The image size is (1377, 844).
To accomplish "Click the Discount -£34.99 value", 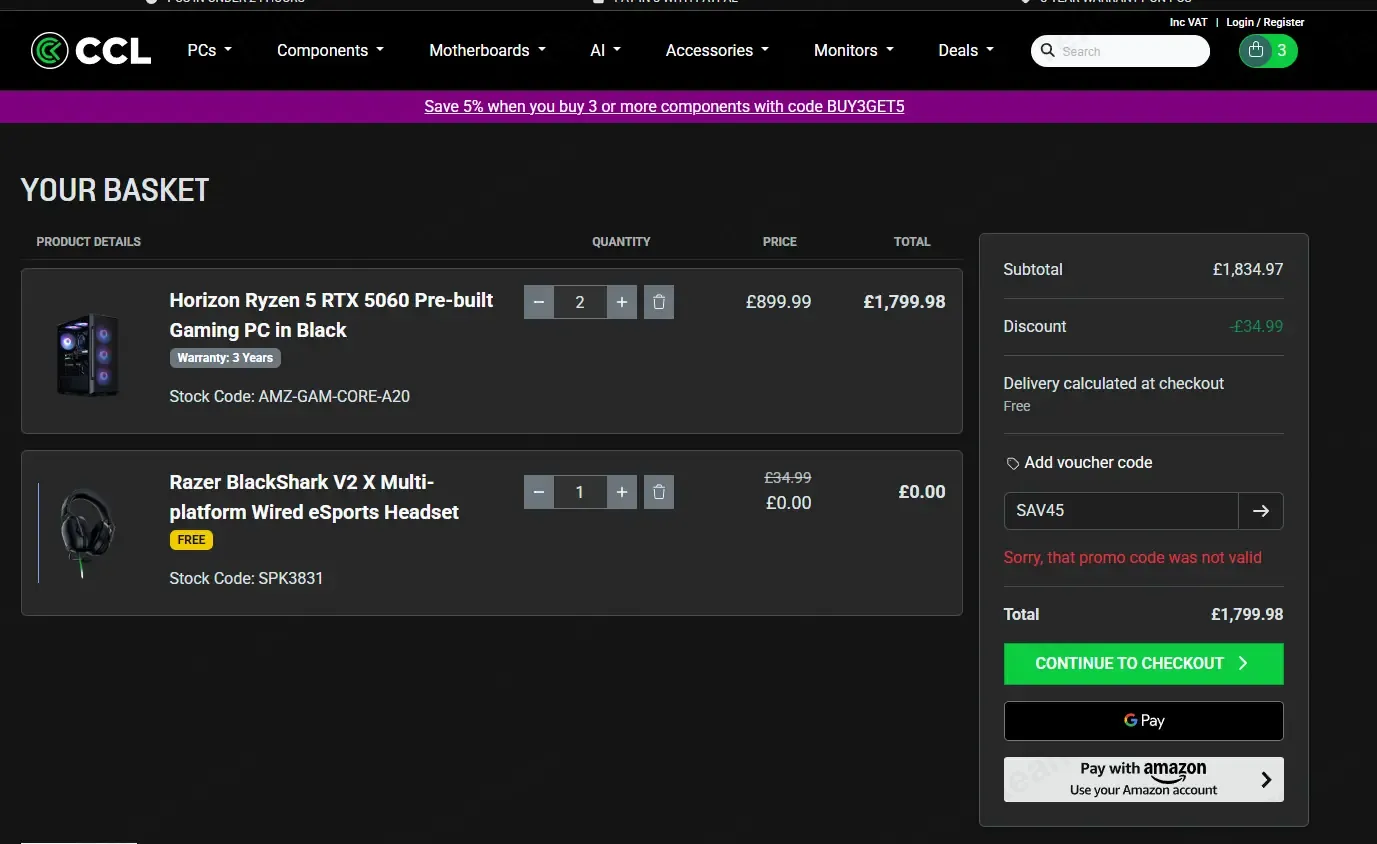I will [1256, 327].
